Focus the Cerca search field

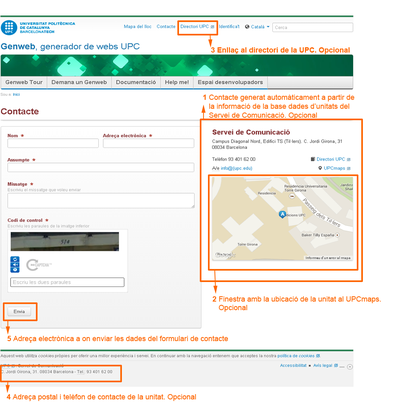click(x=313, y=27)
